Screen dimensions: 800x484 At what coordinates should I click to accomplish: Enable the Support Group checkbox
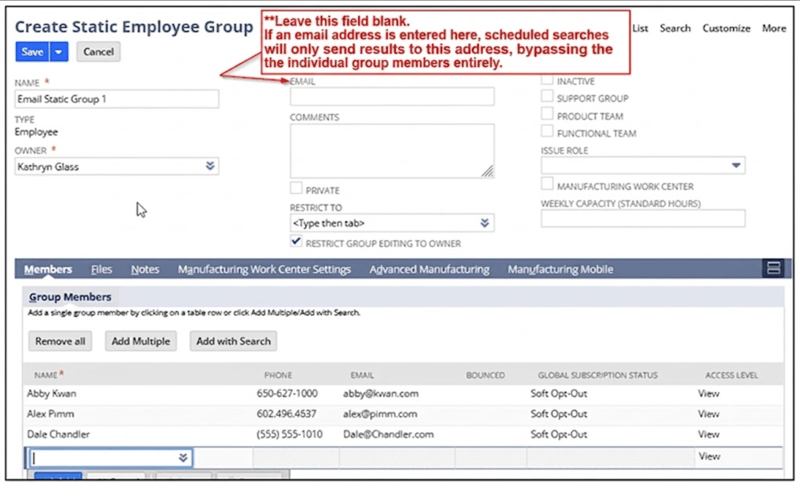(x=547, y=96)
